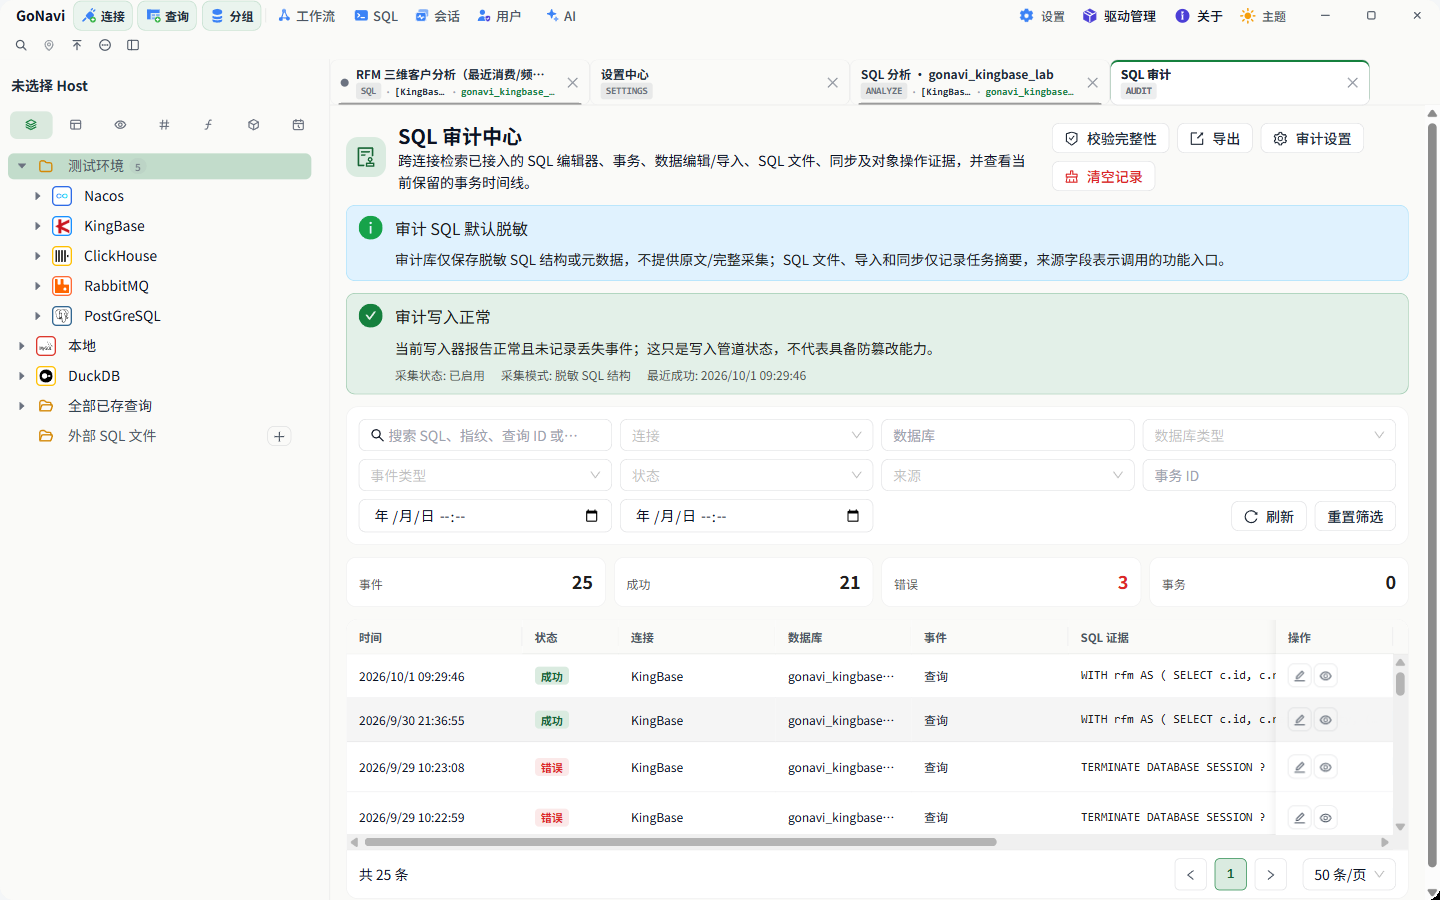This screenshot has width=1440, height=900.
Task: Click the 重置筛选 button
Action: pos(1355,516)
